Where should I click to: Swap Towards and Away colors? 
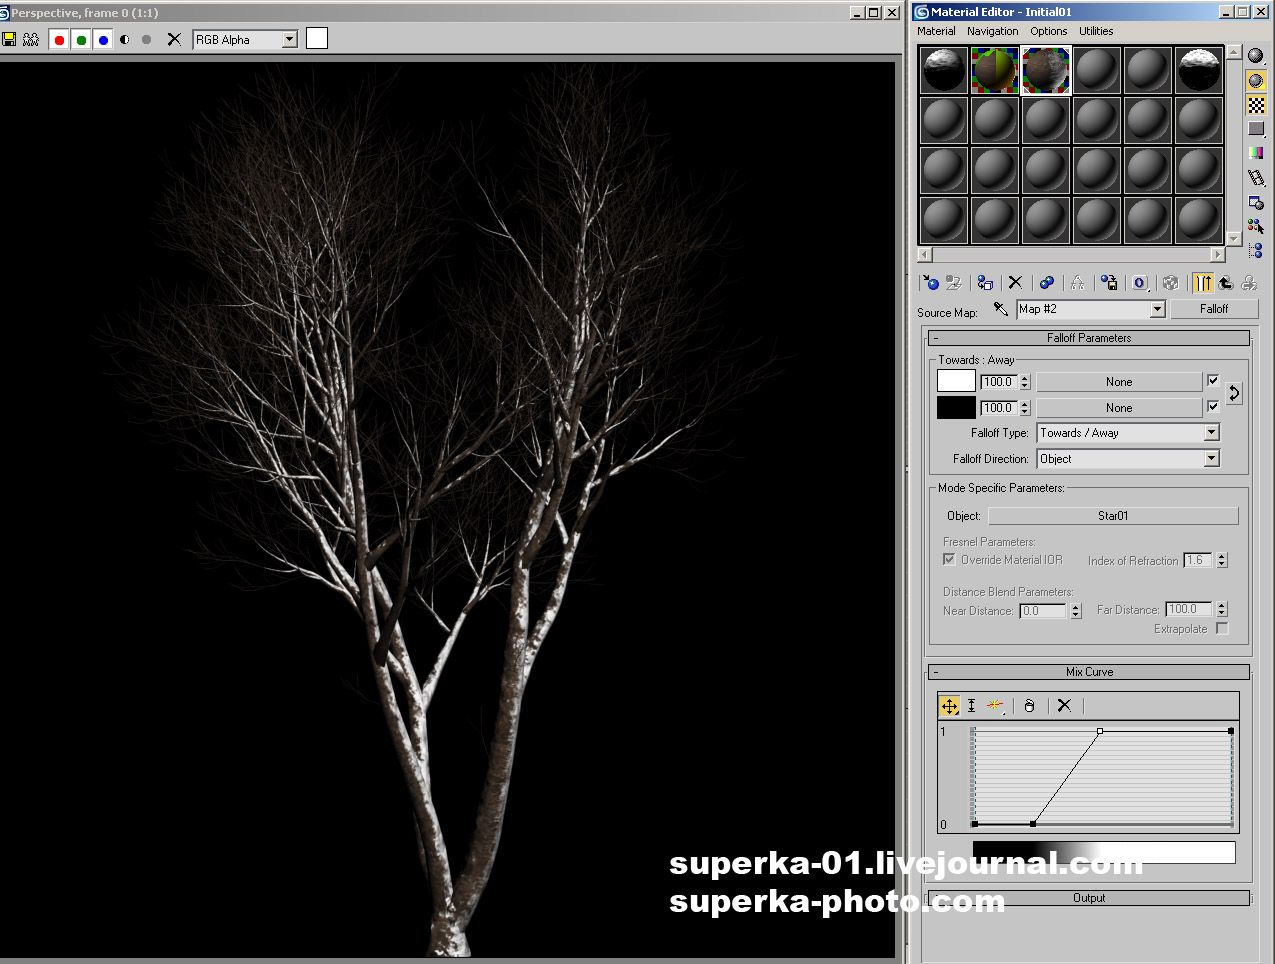tap(1234, 394)
